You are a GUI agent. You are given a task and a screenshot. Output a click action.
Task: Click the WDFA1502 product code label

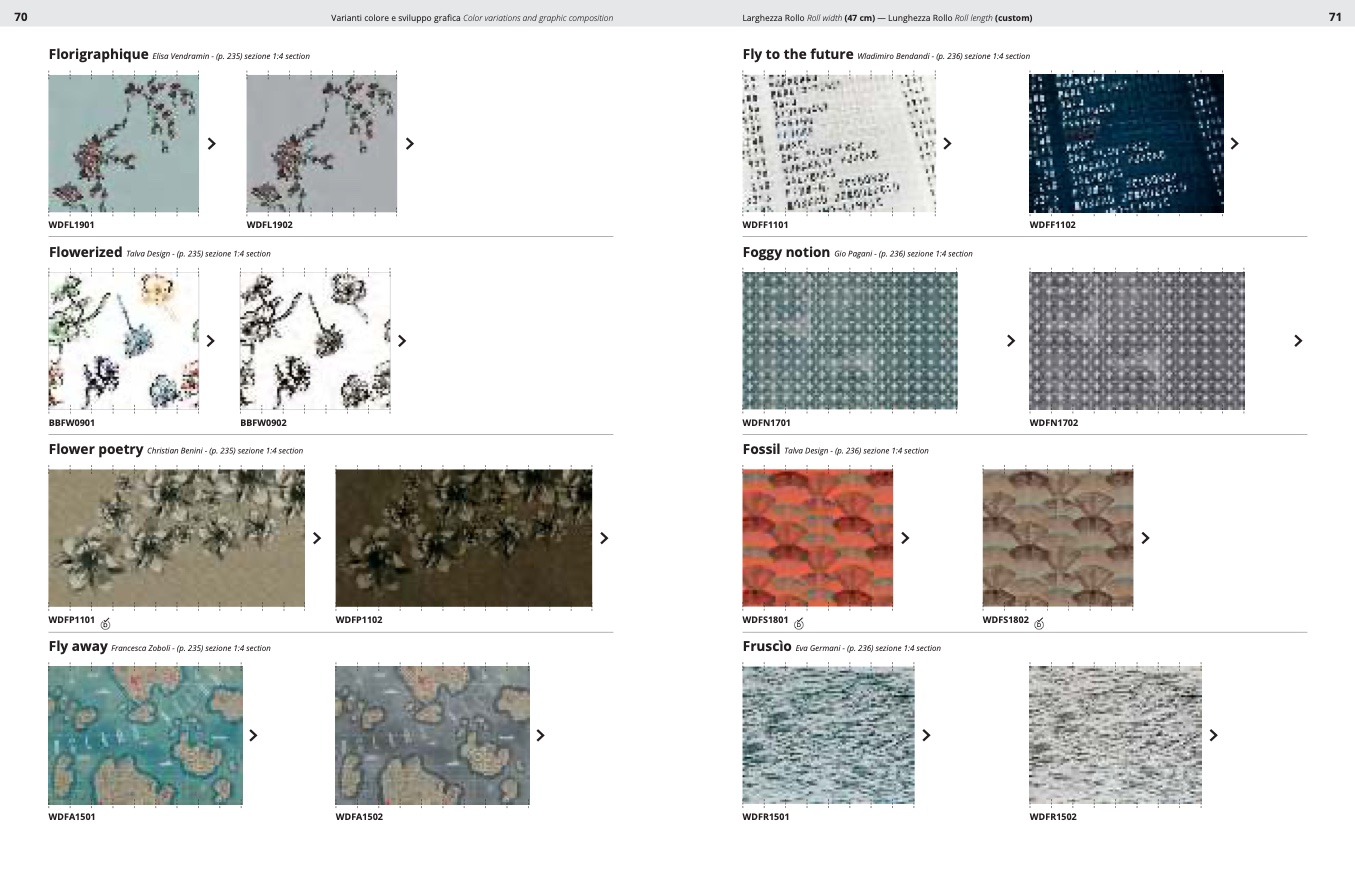coord(359,817)
